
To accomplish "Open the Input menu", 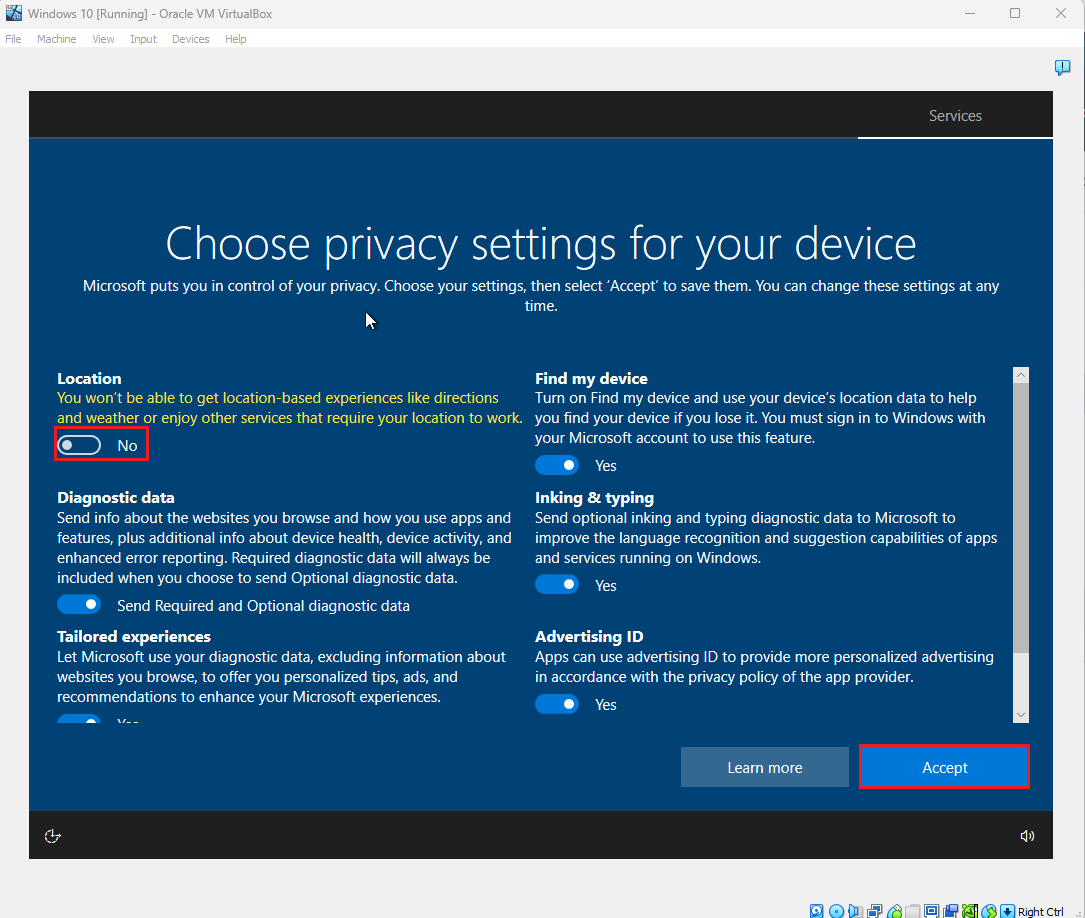I will coord(143,39).
